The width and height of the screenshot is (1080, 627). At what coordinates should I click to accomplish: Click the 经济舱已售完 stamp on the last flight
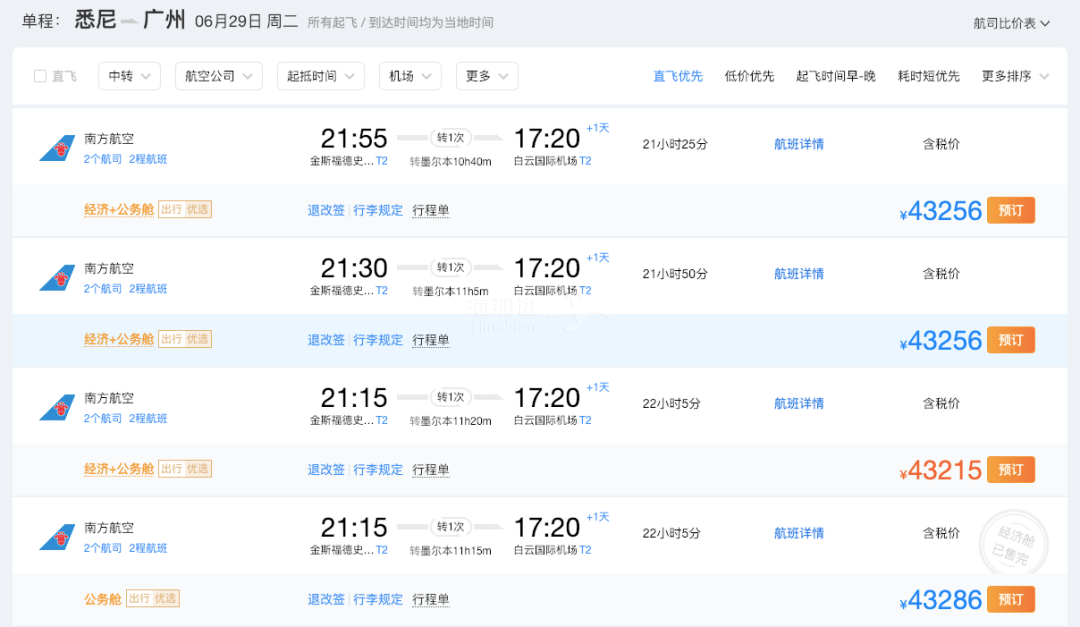click(x=1014, y=544)
